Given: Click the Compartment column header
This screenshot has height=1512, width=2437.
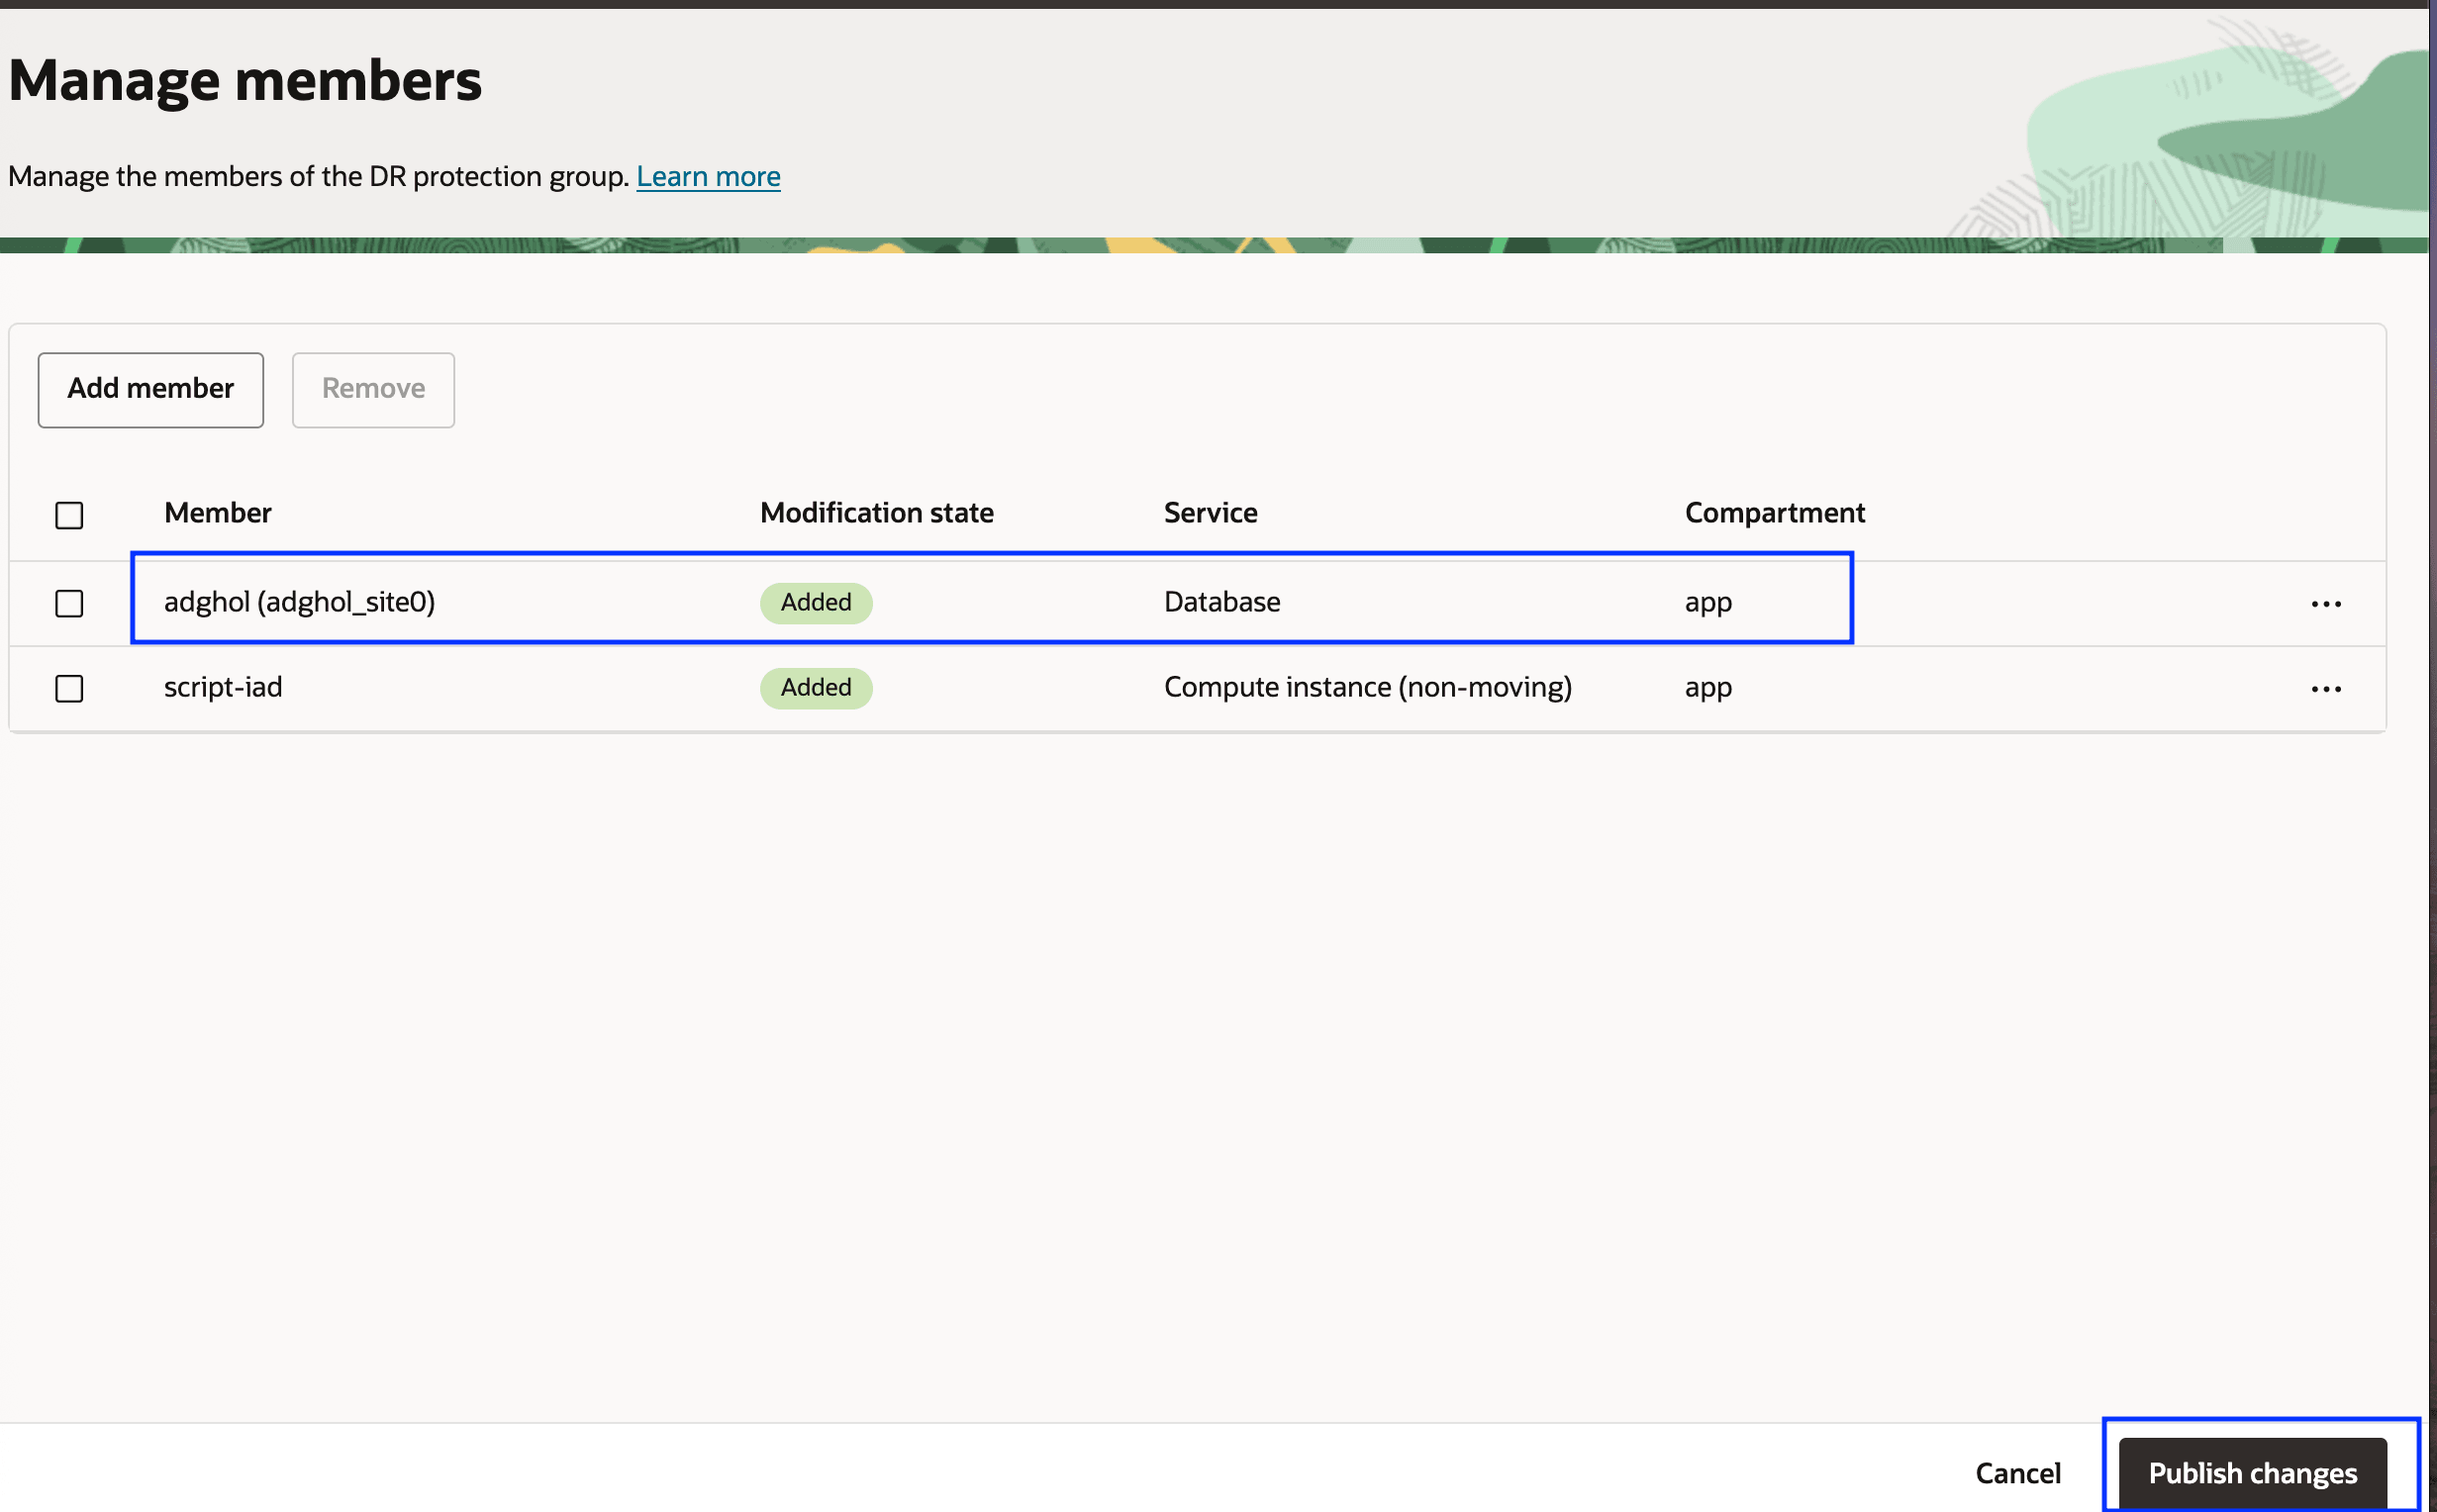Looking at the screenshot, I should (1774, 513).
